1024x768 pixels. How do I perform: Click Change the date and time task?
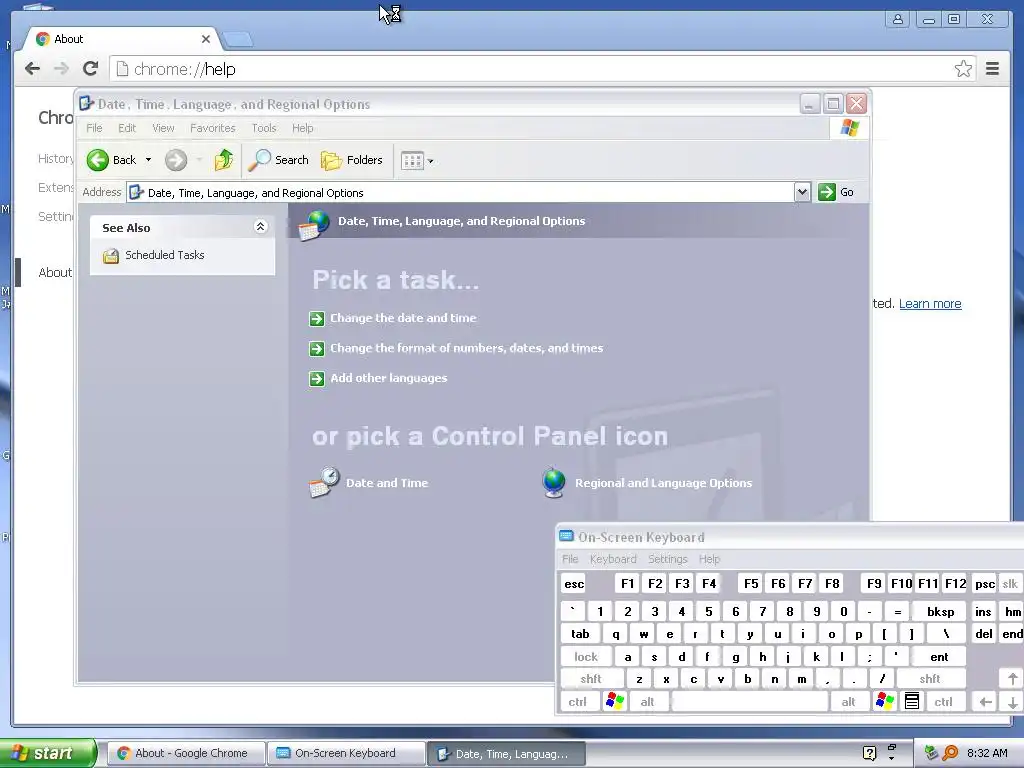point(403,318)
